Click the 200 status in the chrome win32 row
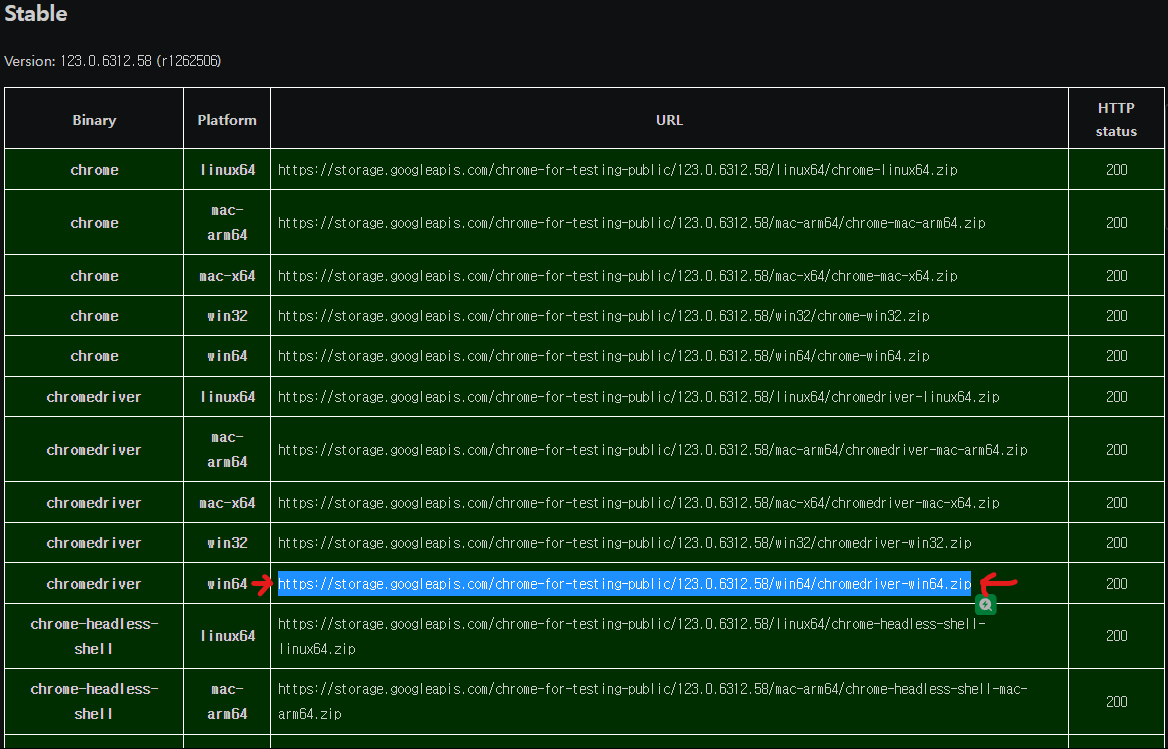1168x749 pixels. [x=1117, y=316]
